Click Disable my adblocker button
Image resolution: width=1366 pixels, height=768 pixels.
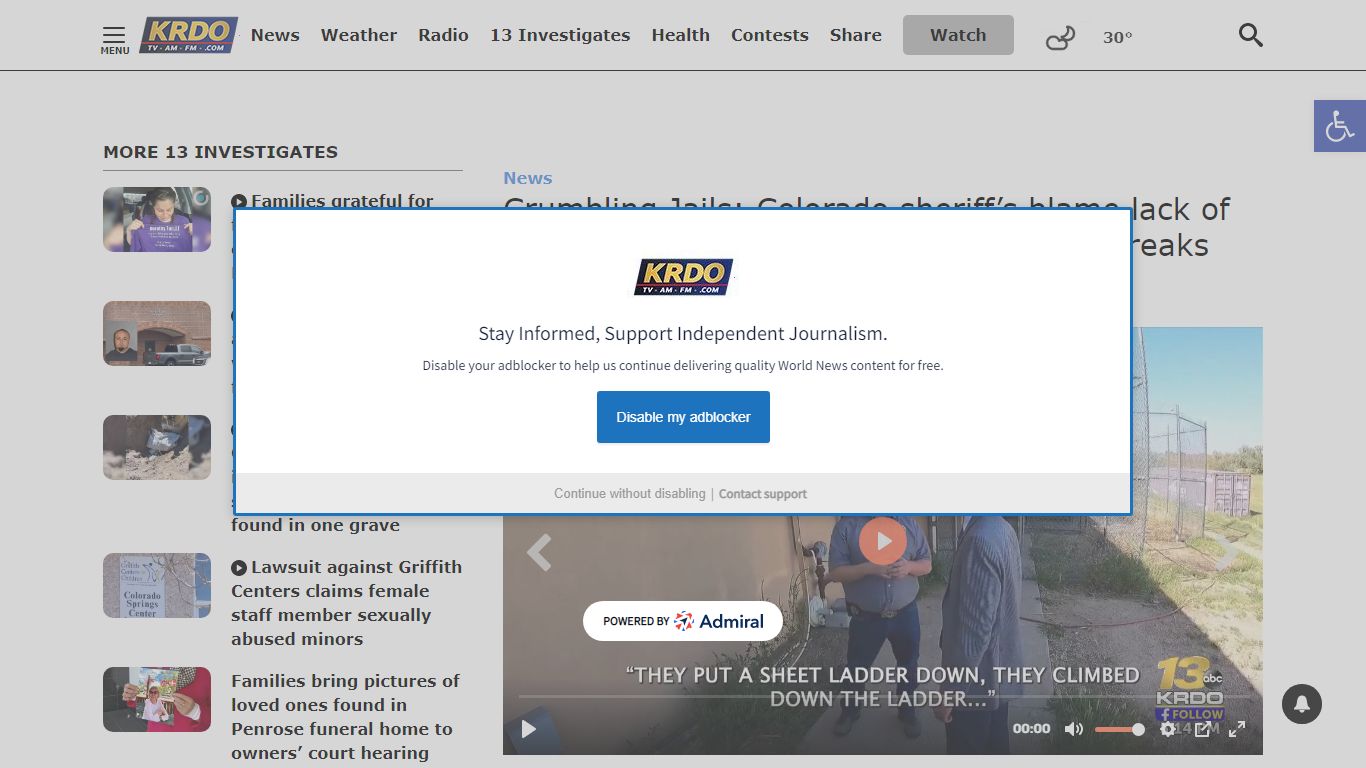pos(683,417)
